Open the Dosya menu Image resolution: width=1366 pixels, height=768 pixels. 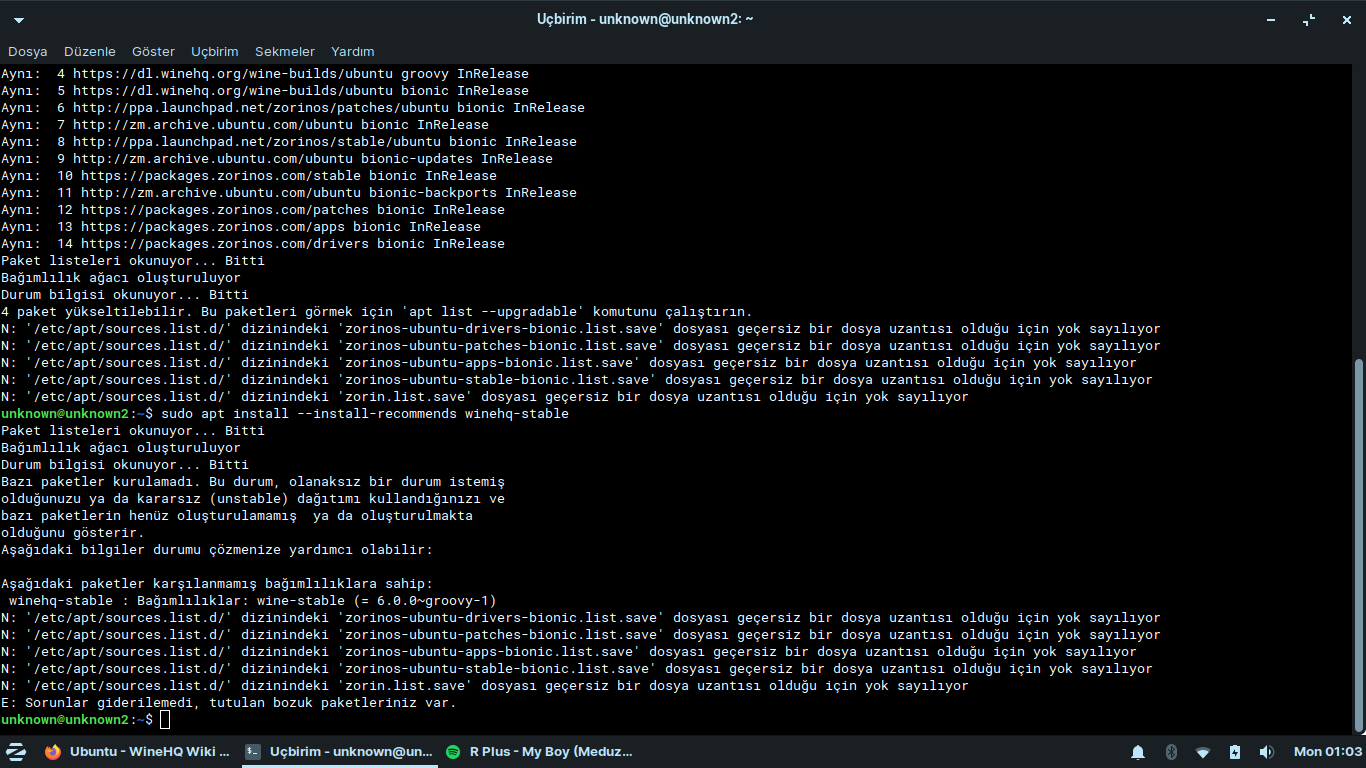tap(28, 51)
